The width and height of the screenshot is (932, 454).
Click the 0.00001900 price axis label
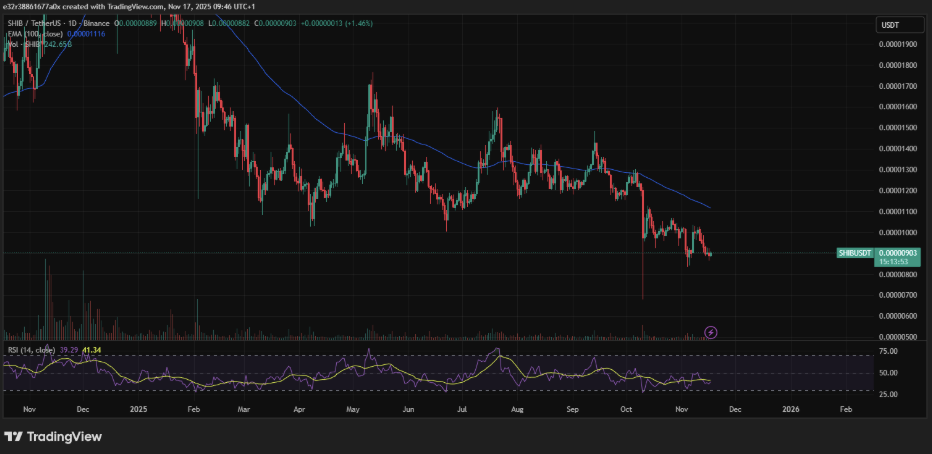click(x=898, y=44)
